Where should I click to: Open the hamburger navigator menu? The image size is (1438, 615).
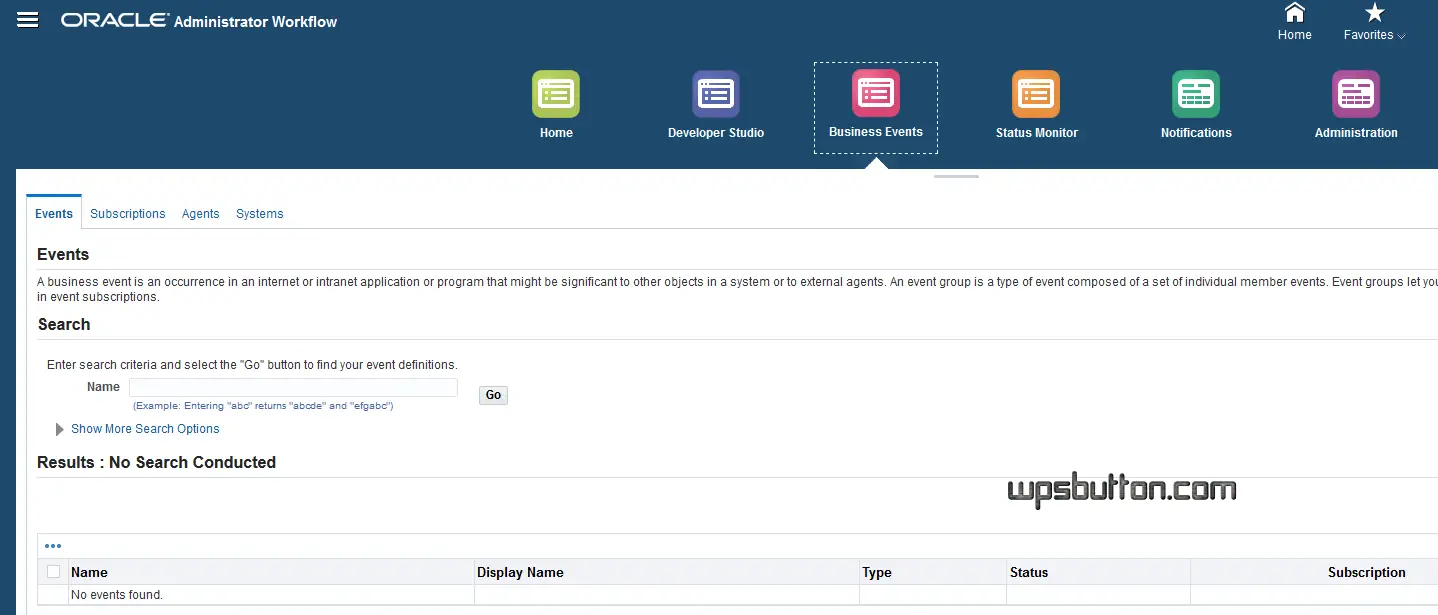[x=28, y=20]
